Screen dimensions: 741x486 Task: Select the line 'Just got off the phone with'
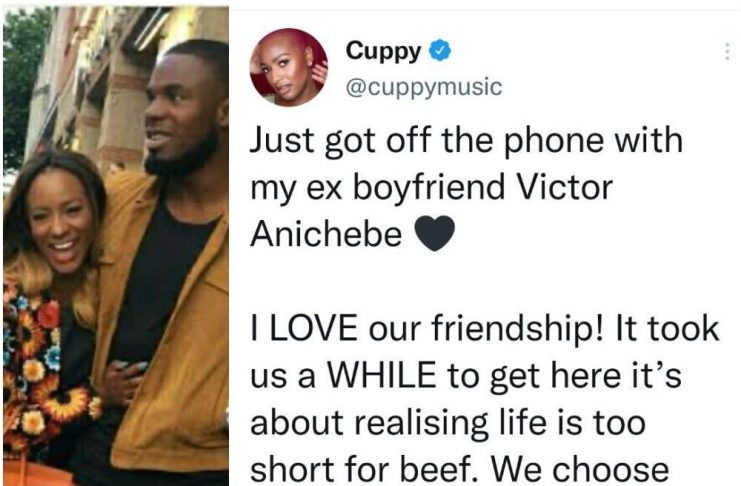pos(466,141)
